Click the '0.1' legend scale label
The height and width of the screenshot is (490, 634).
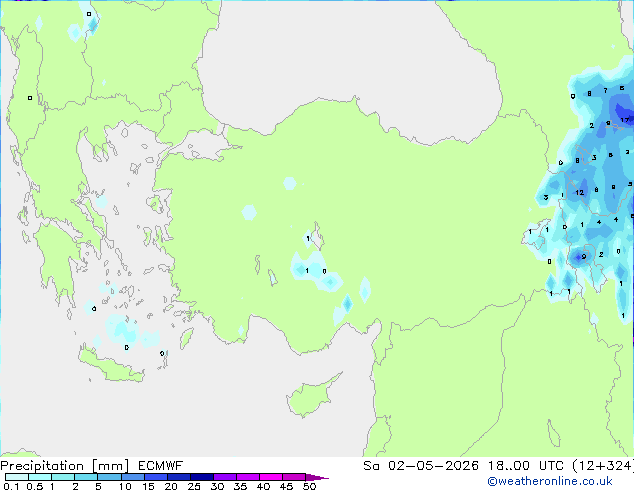click(11, 486)
